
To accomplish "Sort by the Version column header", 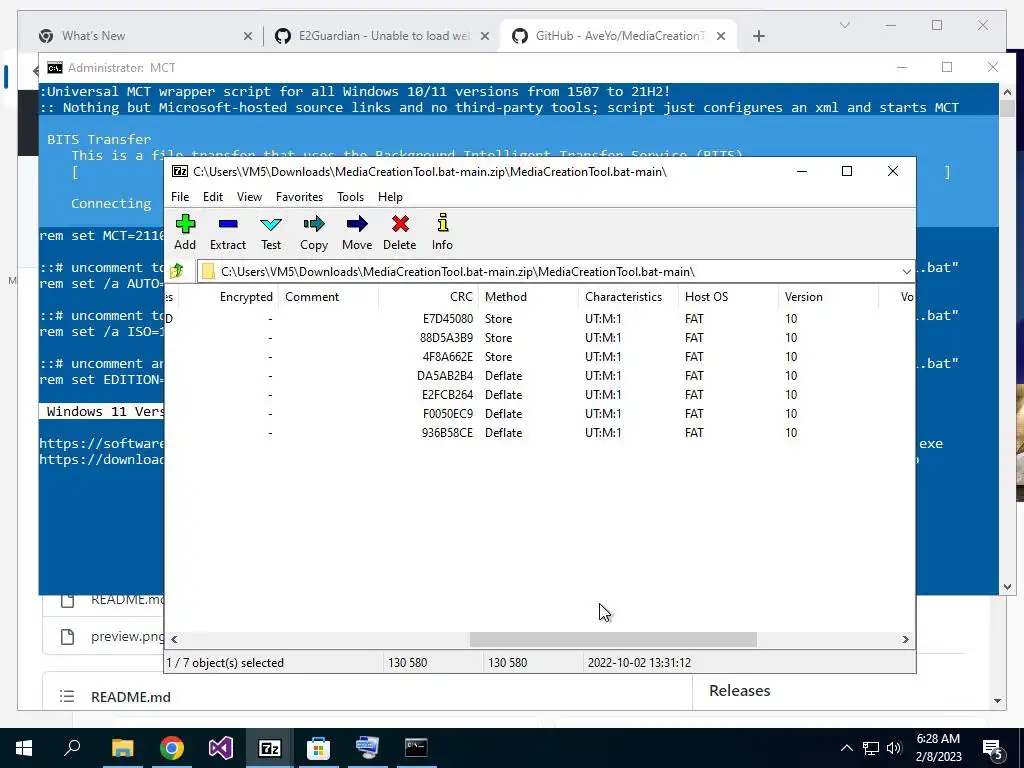I will pos(828,296).
